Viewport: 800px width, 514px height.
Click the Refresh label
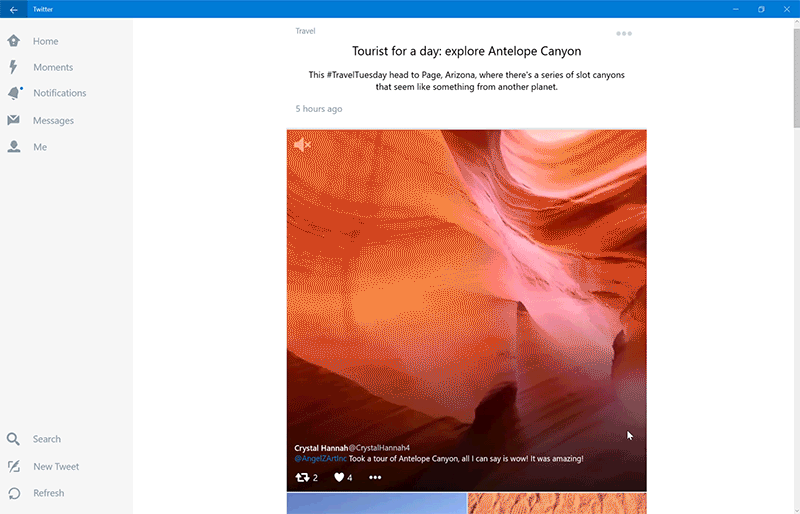(48, 493)
